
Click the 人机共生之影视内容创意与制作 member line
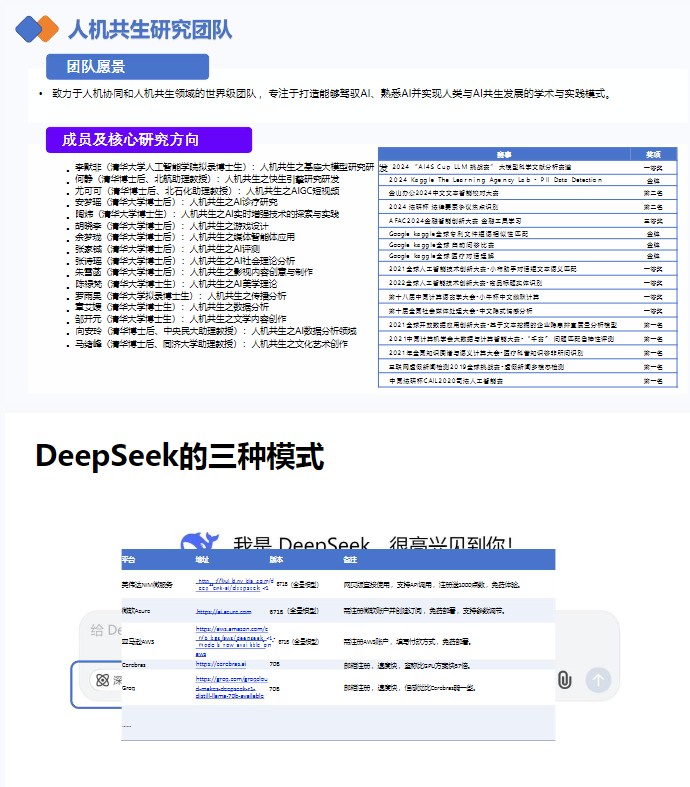[x=194, y=272]
